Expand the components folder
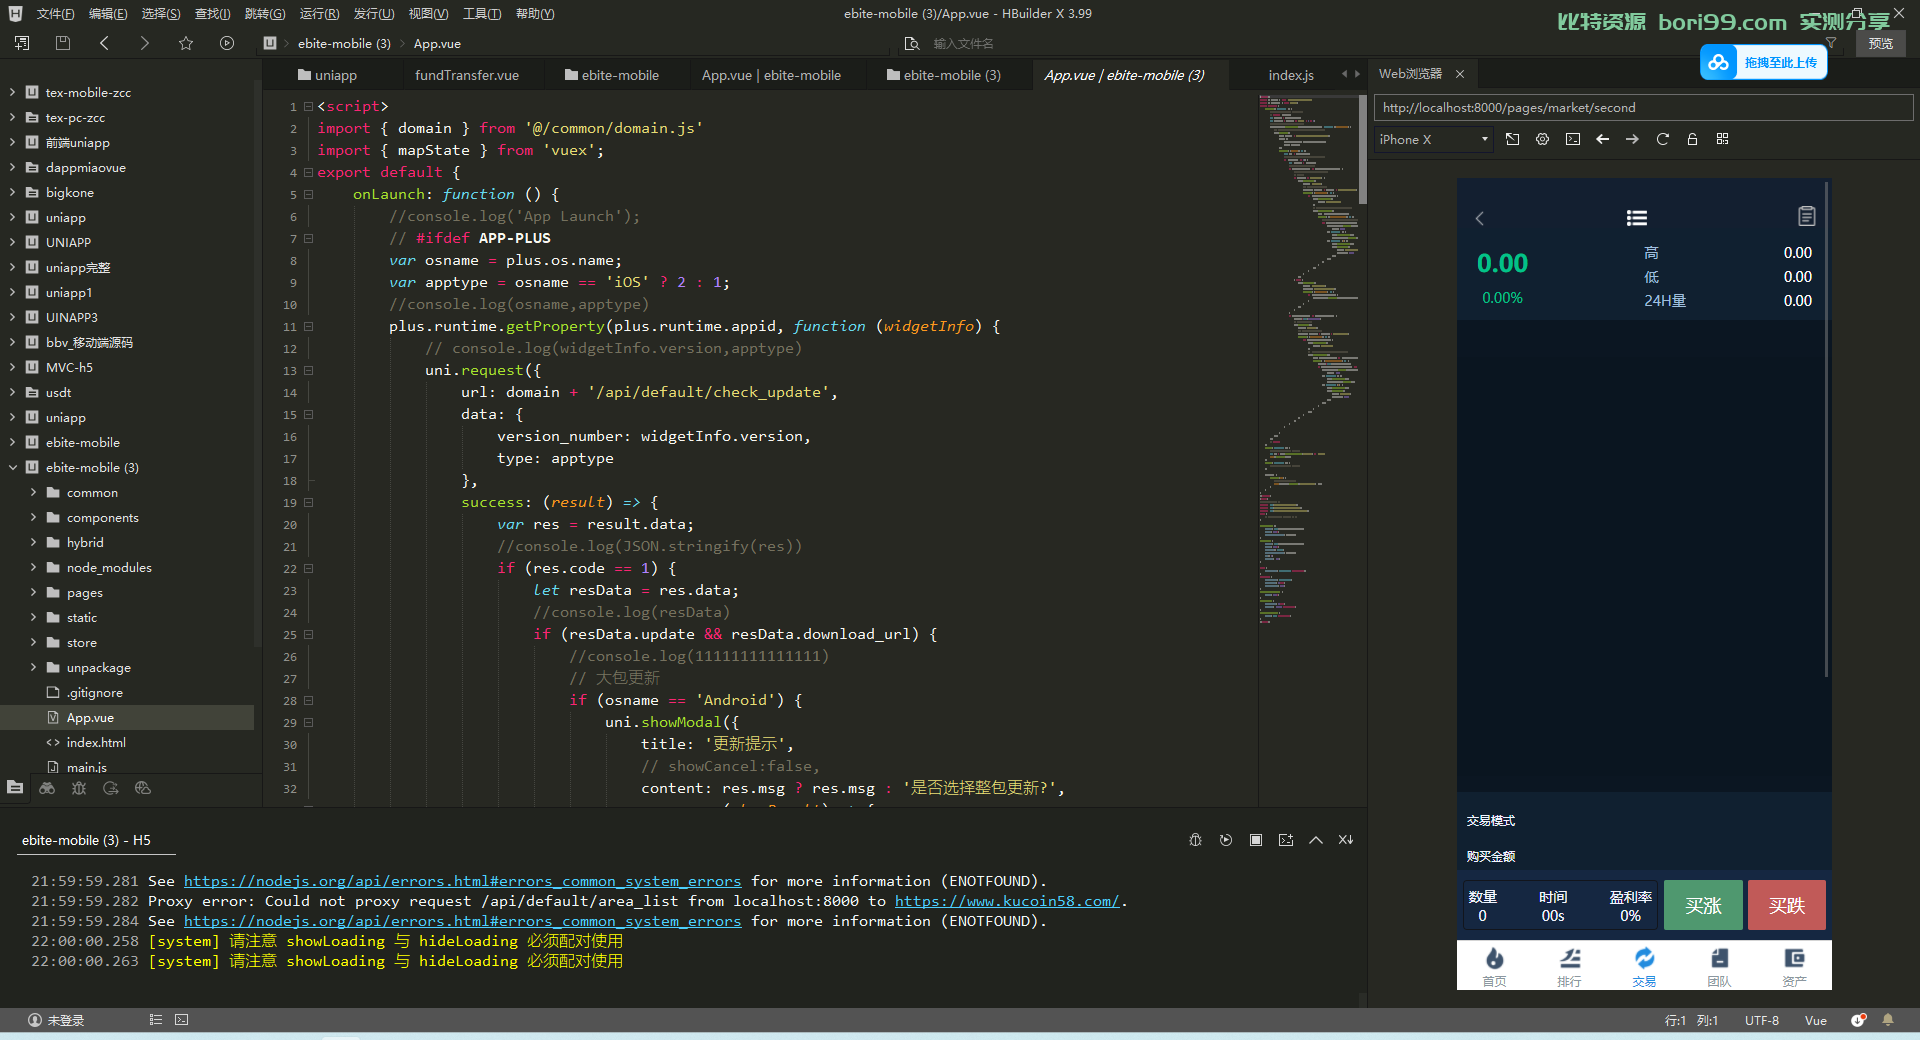Image resolution: width=1920 pixels, height=1040 pixels. [x=33, y=517]
